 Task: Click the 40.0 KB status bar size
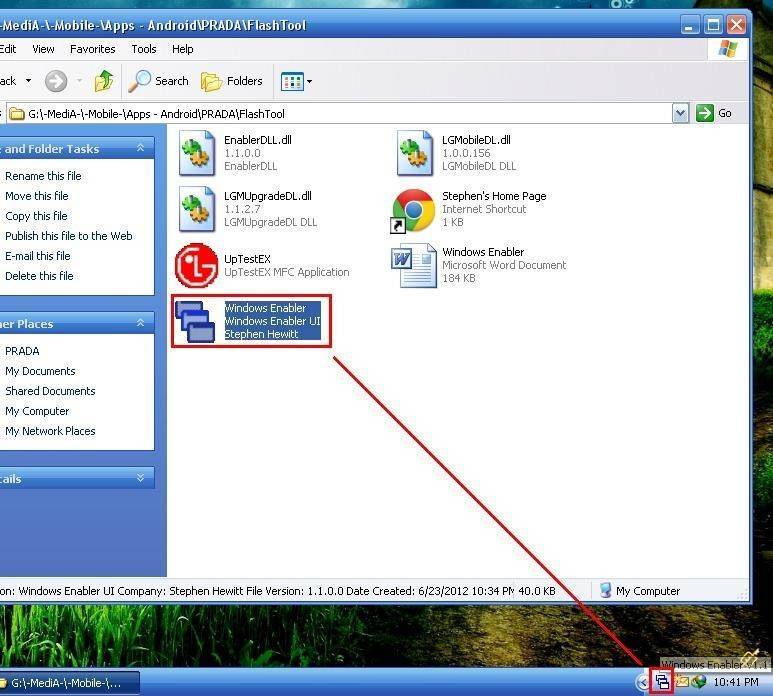[536, 591]
